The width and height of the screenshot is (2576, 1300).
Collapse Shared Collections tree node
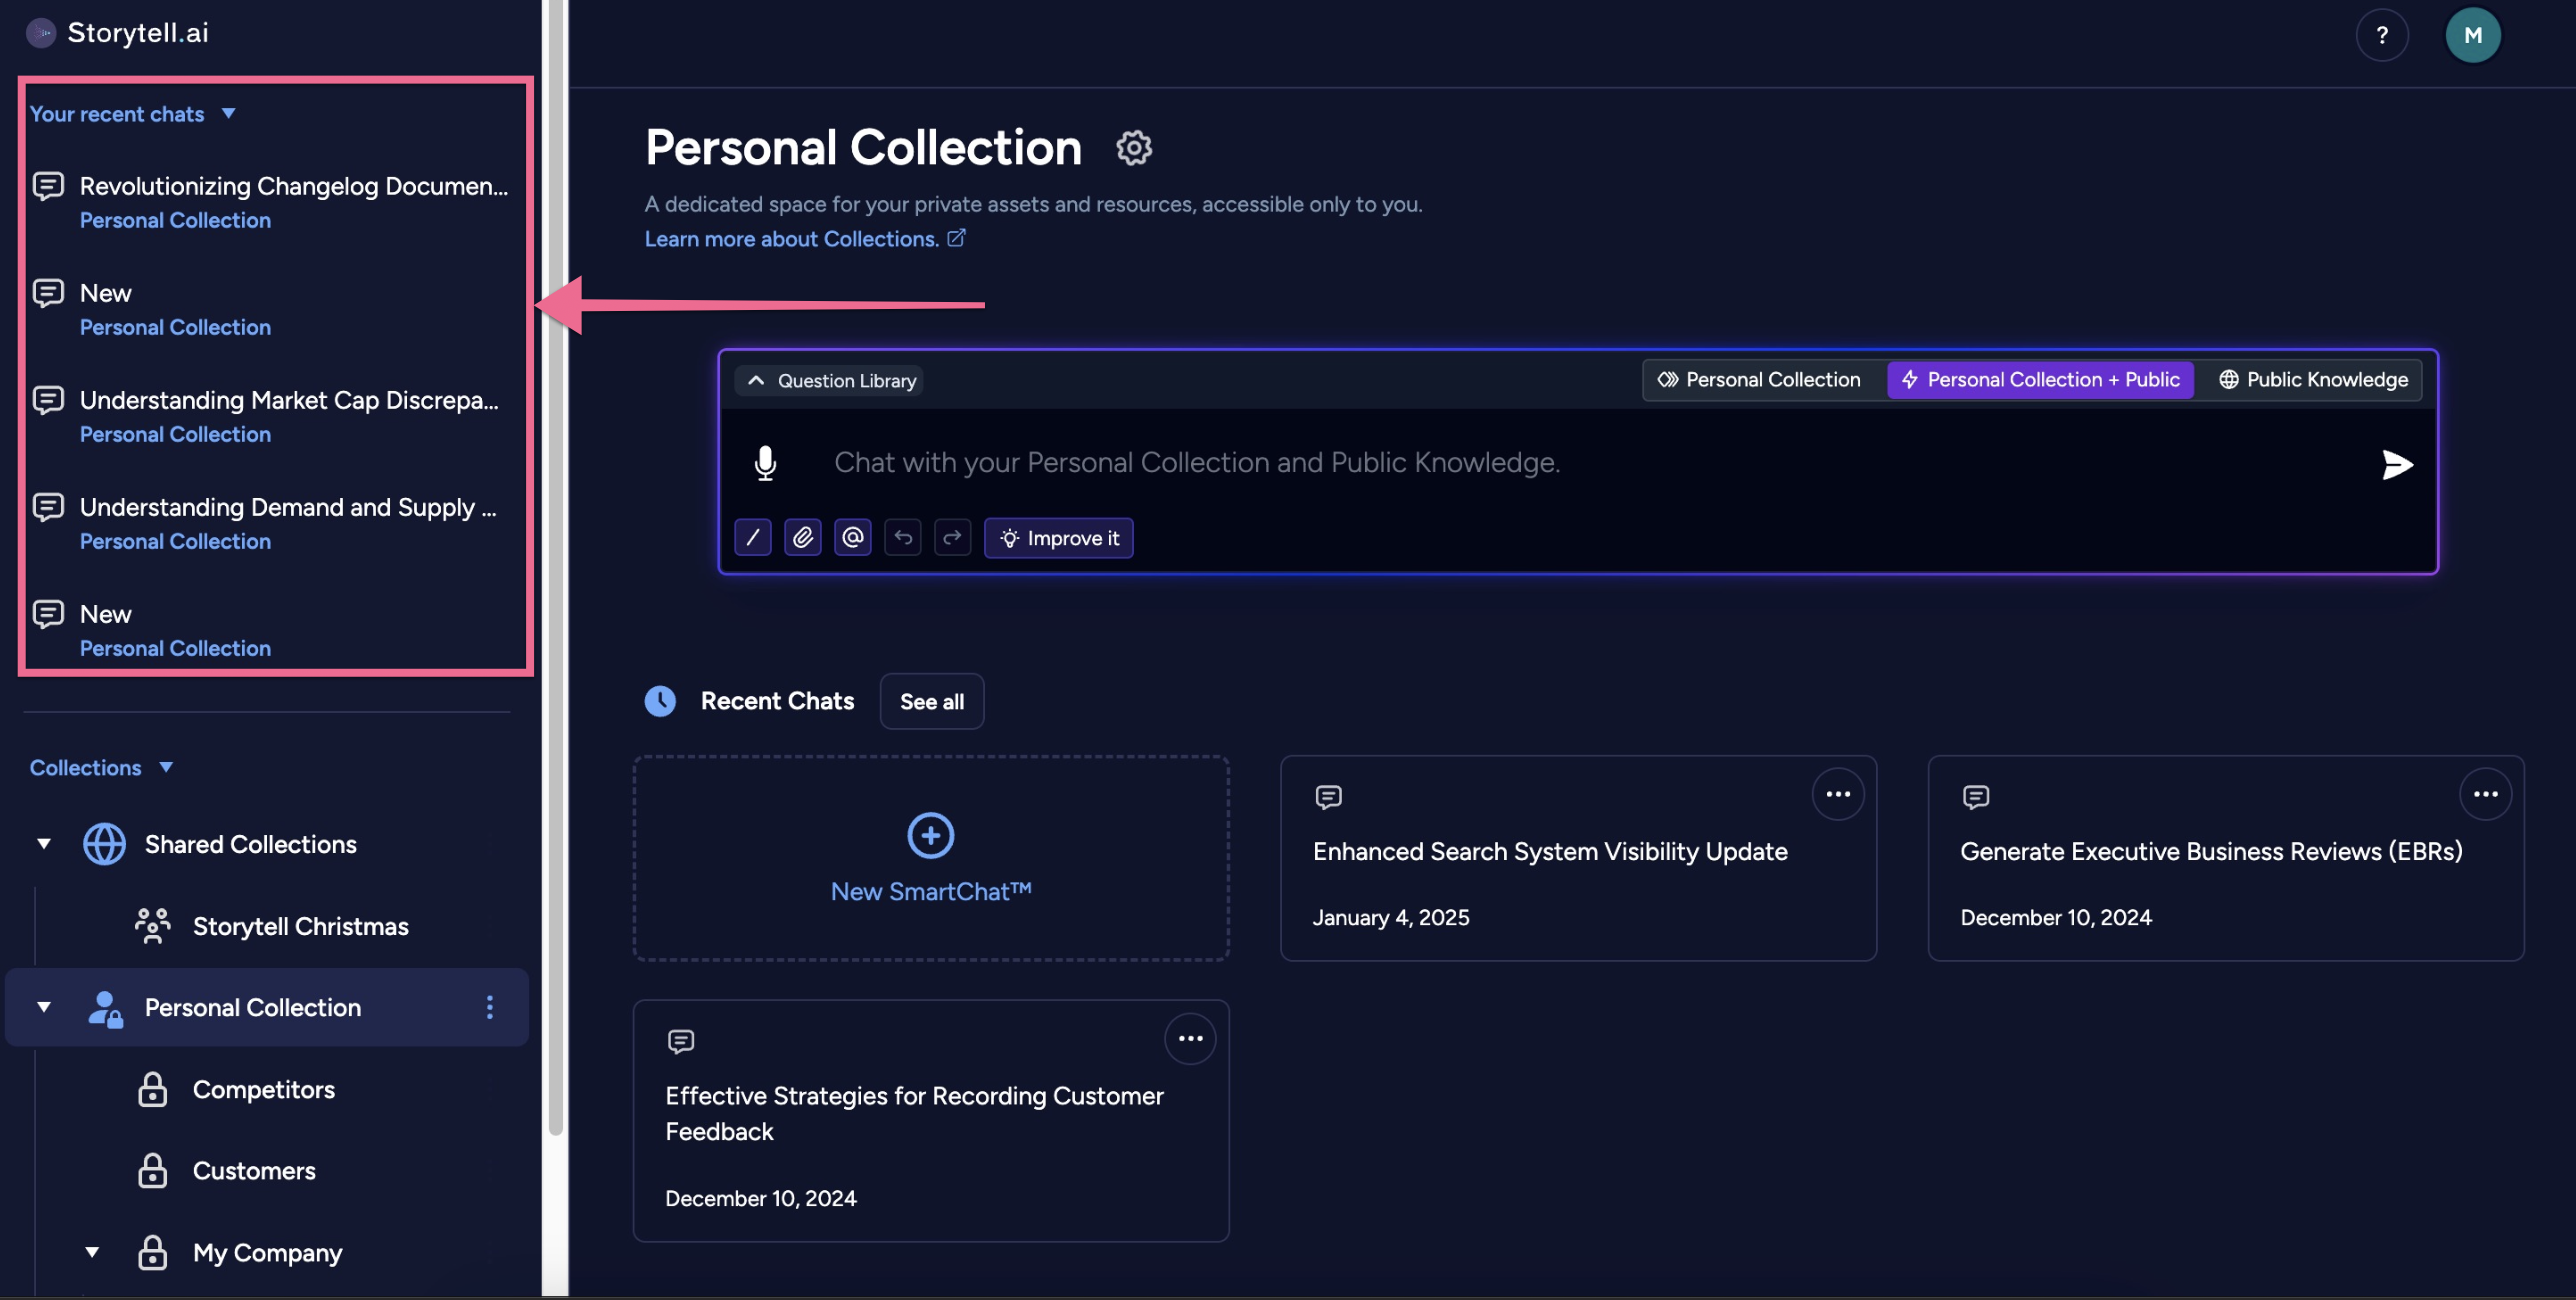tap(44, 844)
